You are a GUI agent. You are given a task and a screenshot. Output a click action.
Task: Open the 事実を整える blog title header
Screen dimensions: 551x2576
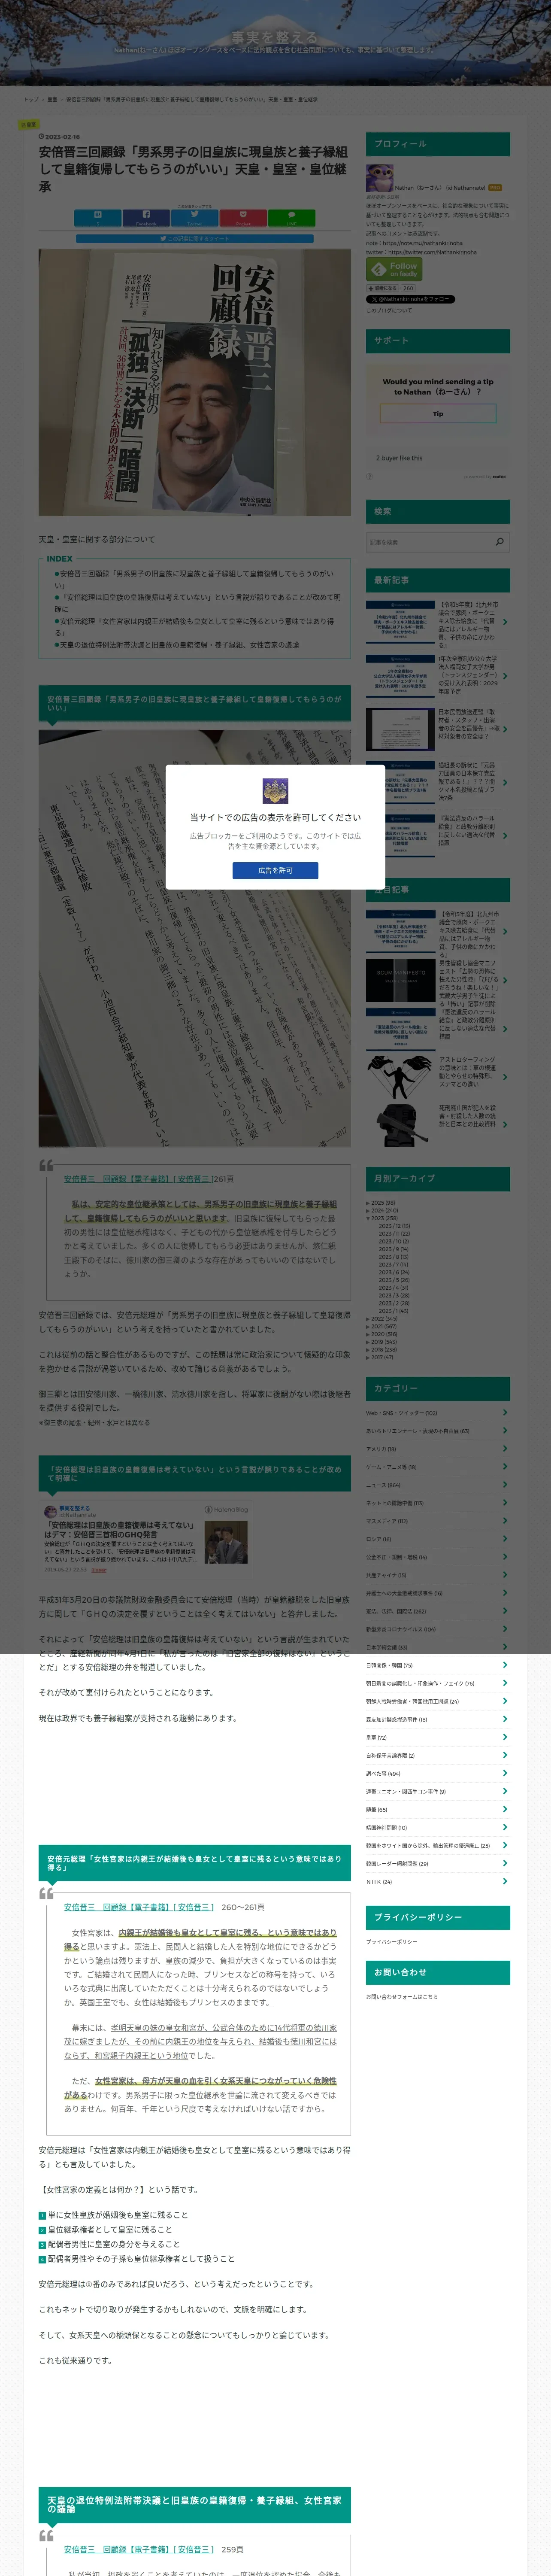click(x=275, y=38)
